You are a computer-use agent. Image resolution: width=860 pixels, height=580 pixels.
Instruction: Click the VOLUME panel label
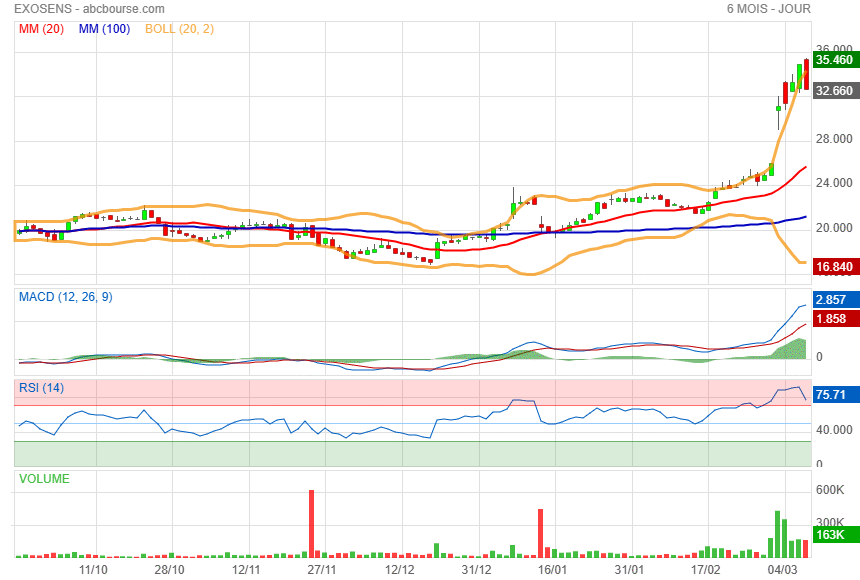pos(44,478)
